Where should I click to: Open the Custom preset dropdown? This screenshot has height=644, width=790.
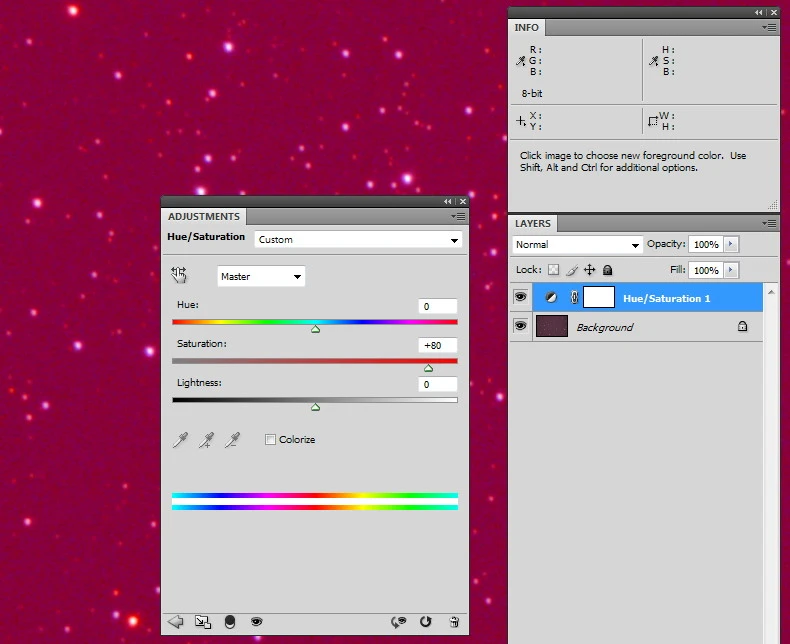point(358,240)
